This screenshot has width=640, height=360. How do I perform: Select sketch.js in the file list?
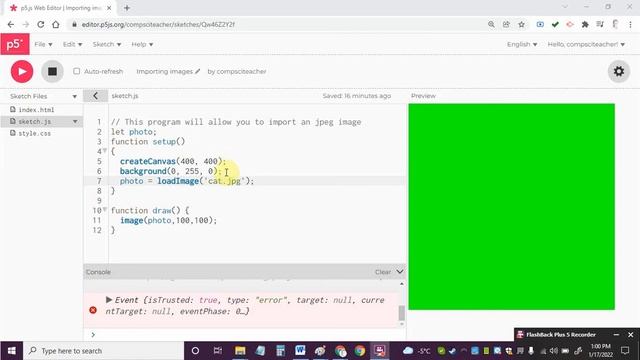pyautogui.click(x=35, y=122)
